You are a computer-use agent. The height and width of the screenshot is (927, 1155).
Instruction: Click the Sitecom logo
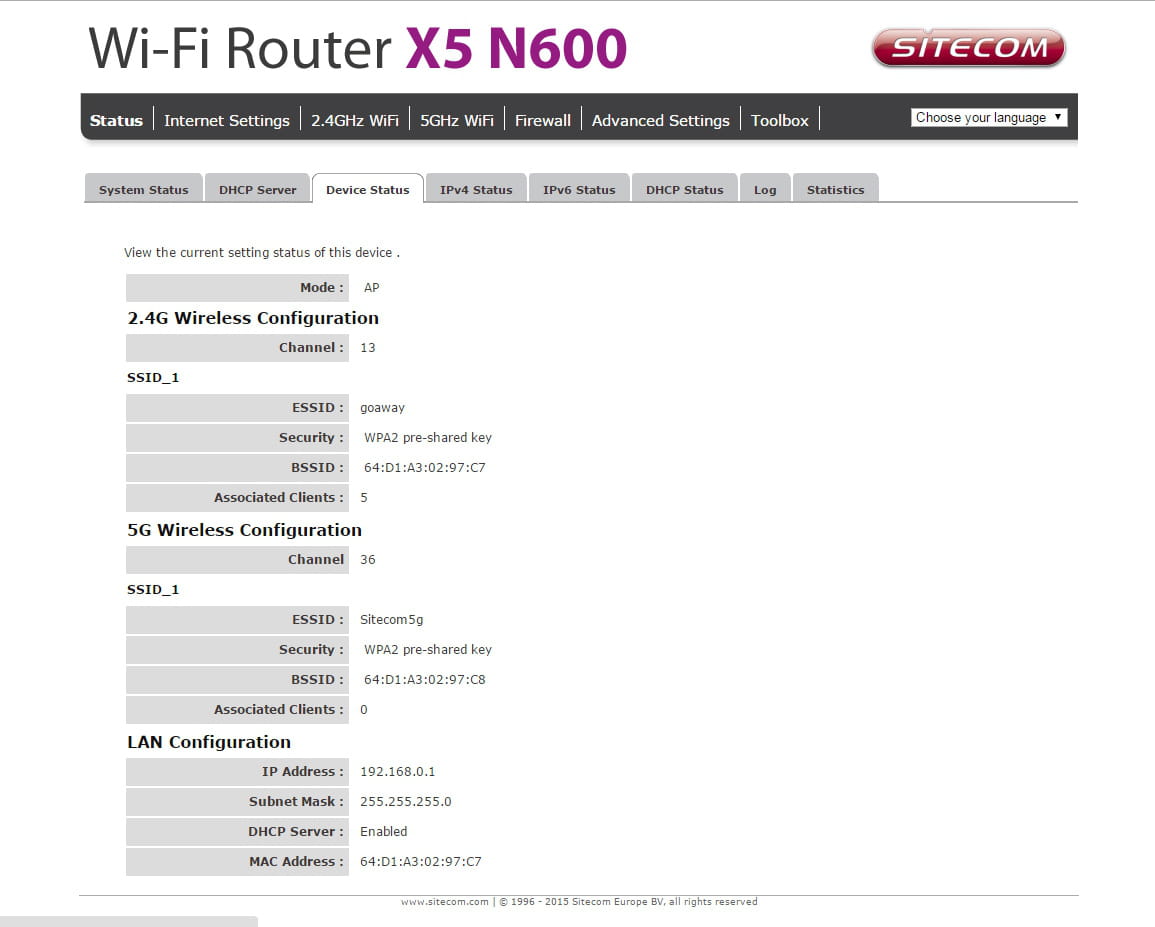[x=968, y=48]
